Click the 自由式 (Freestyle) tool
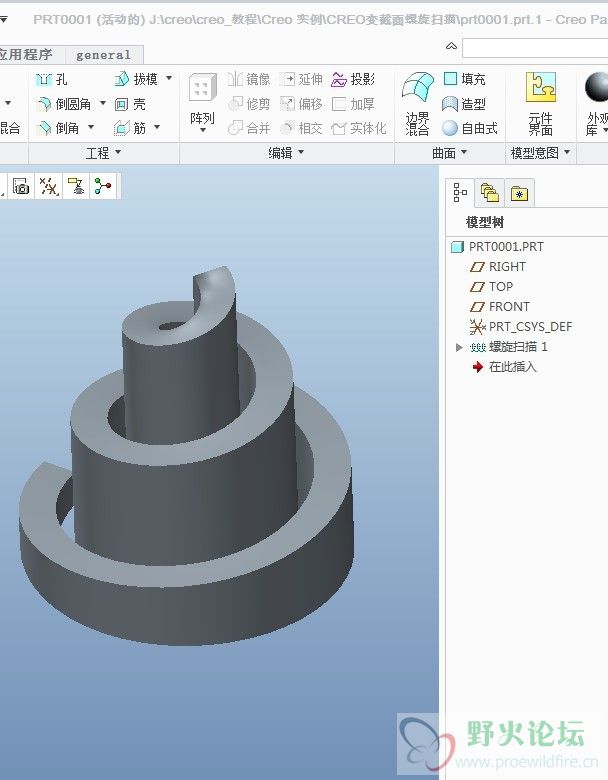The height and width of the screenshot is (780, 608). [470, 128]
